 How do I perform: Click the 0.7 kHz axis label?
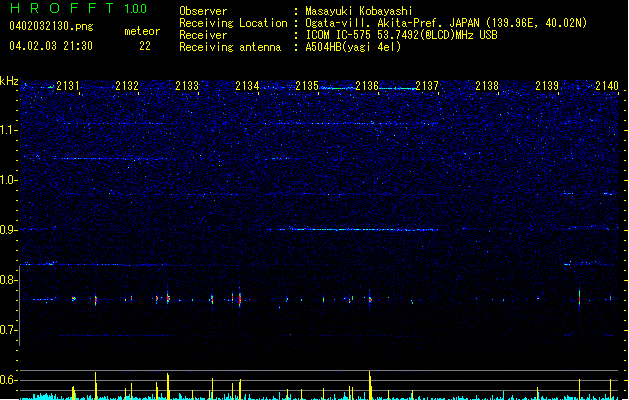click(x=8, y=330)
